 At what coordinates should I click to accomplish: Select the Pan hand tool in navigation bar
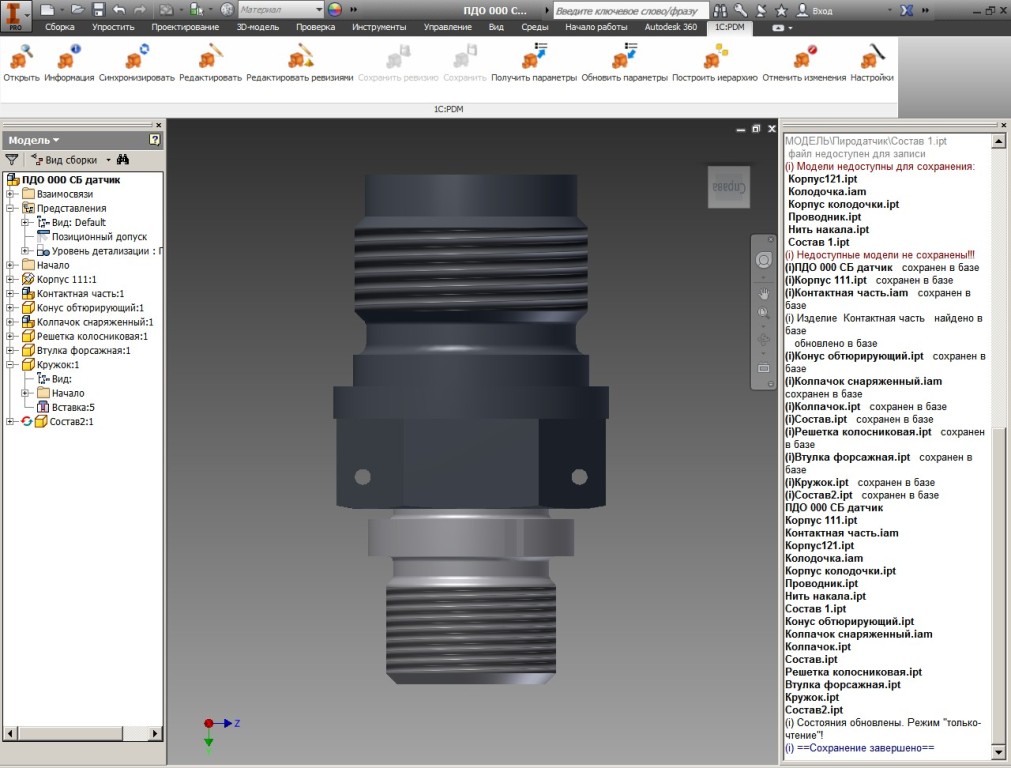coord(763,293)
